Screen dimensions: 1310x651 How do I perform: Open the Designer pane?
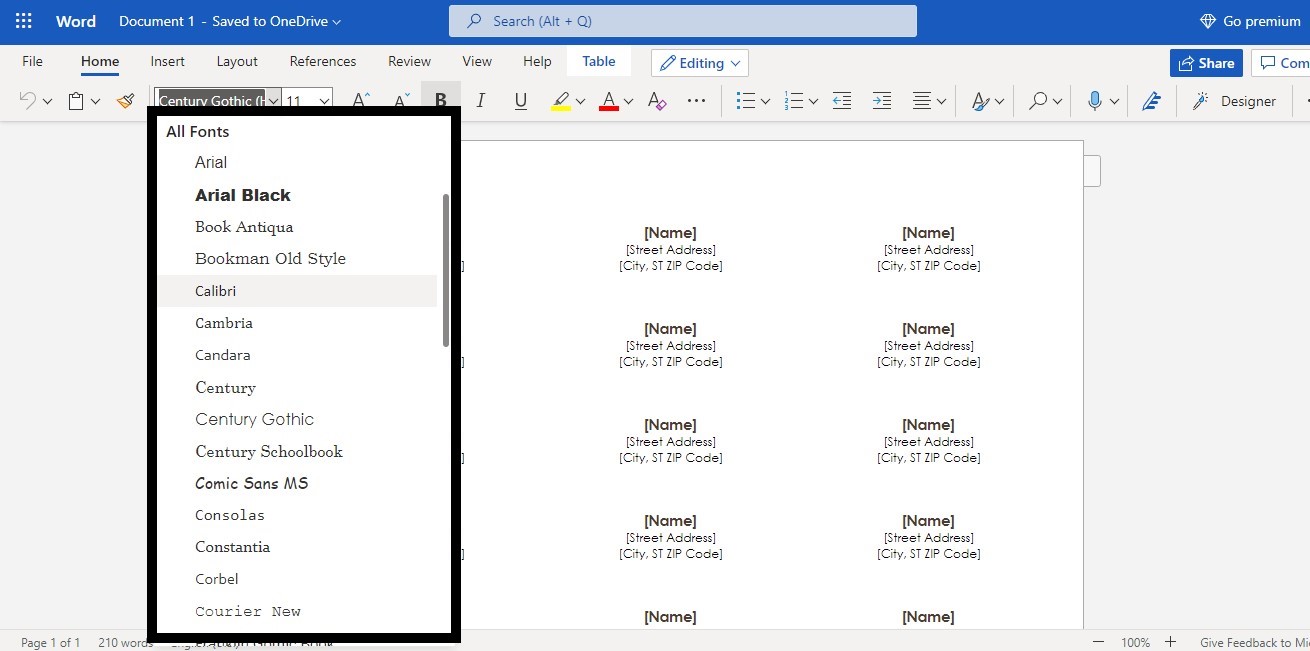[x=1234, y=101]
